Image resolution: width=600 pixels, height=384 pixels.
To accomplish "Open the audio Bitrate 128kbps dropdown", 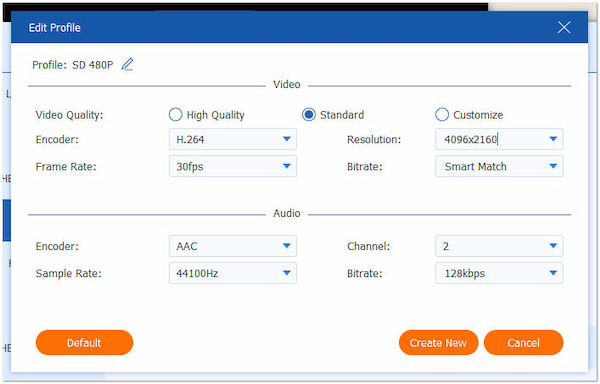I will point(499,273).
